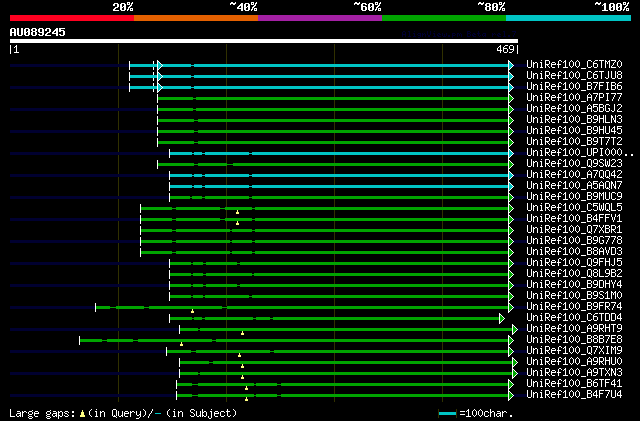Select the UniRef100_B9HU45 label
The width and height of the screenshot is (640, 421).
pos(574,131)
